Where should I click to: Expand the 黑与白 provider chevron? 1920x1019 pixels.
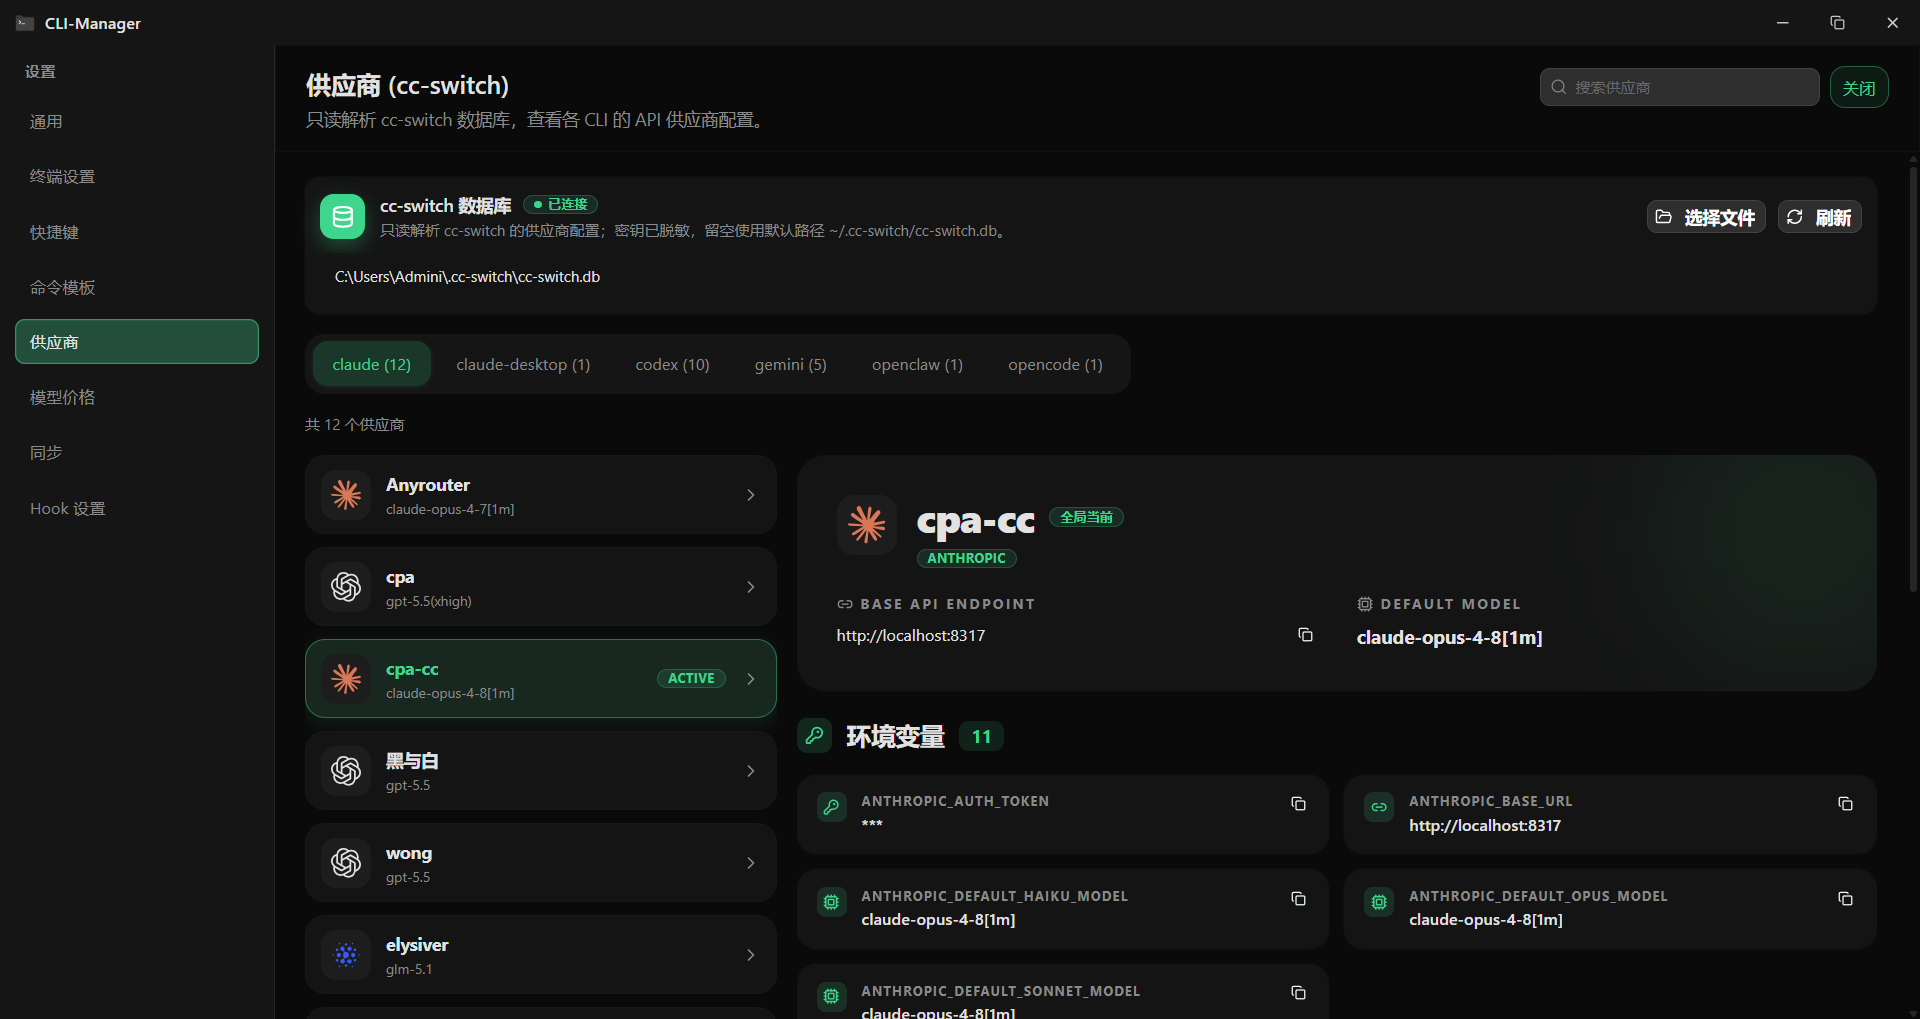tap(750, 771)
